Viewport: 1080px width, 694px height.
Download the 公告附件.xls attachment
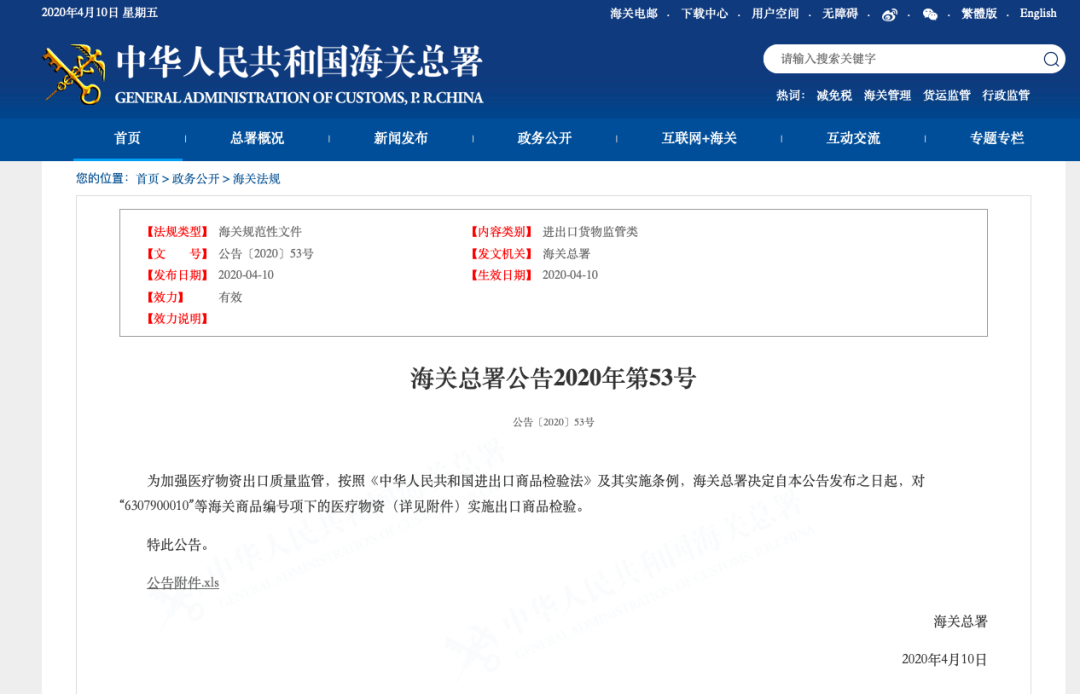(183, 582)
